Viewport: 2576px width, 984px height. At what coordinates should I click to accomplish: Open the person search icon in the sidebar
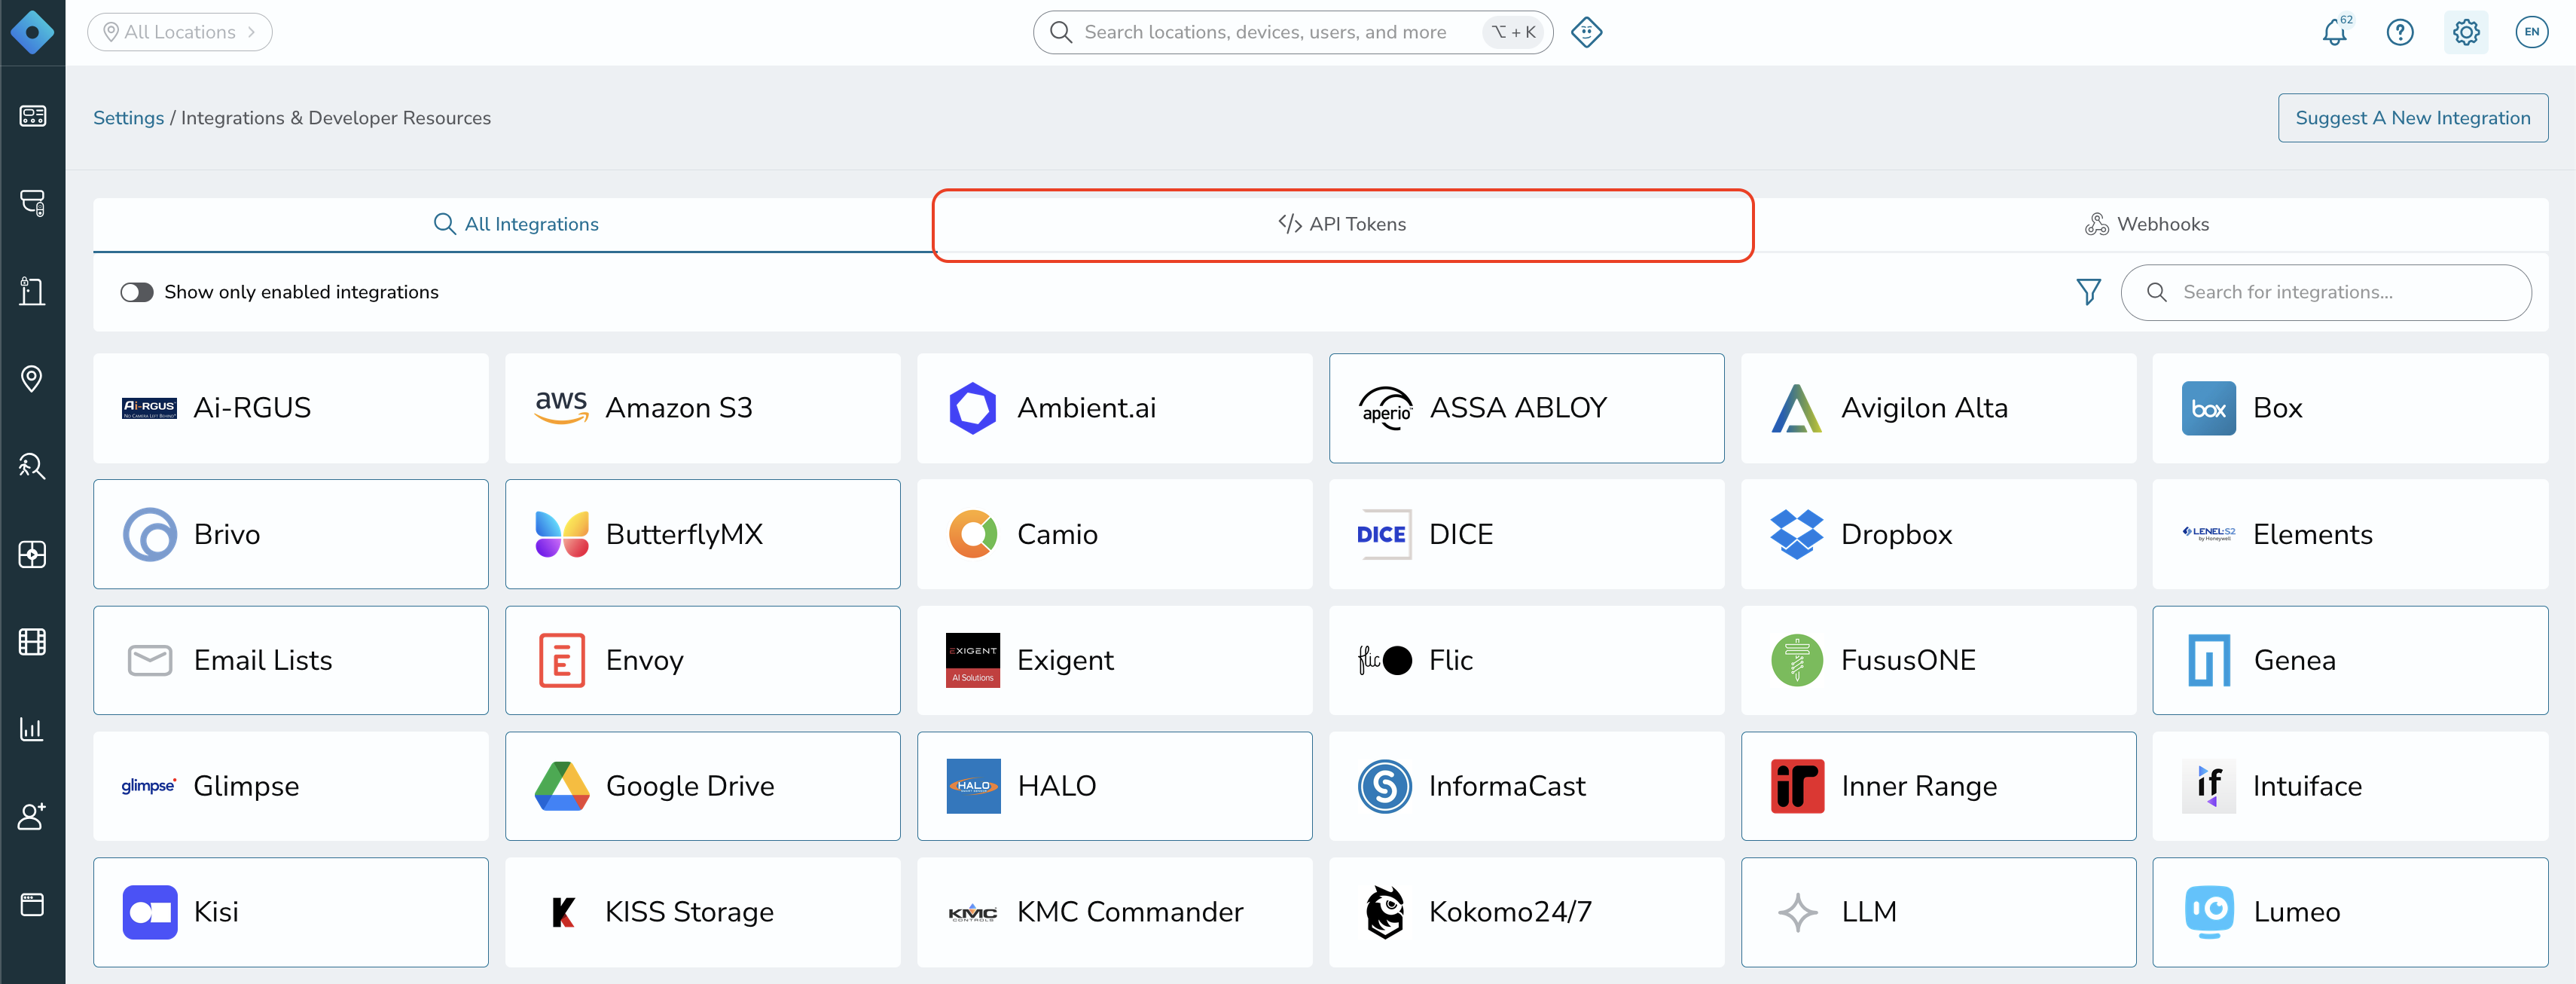pos(32,466)
